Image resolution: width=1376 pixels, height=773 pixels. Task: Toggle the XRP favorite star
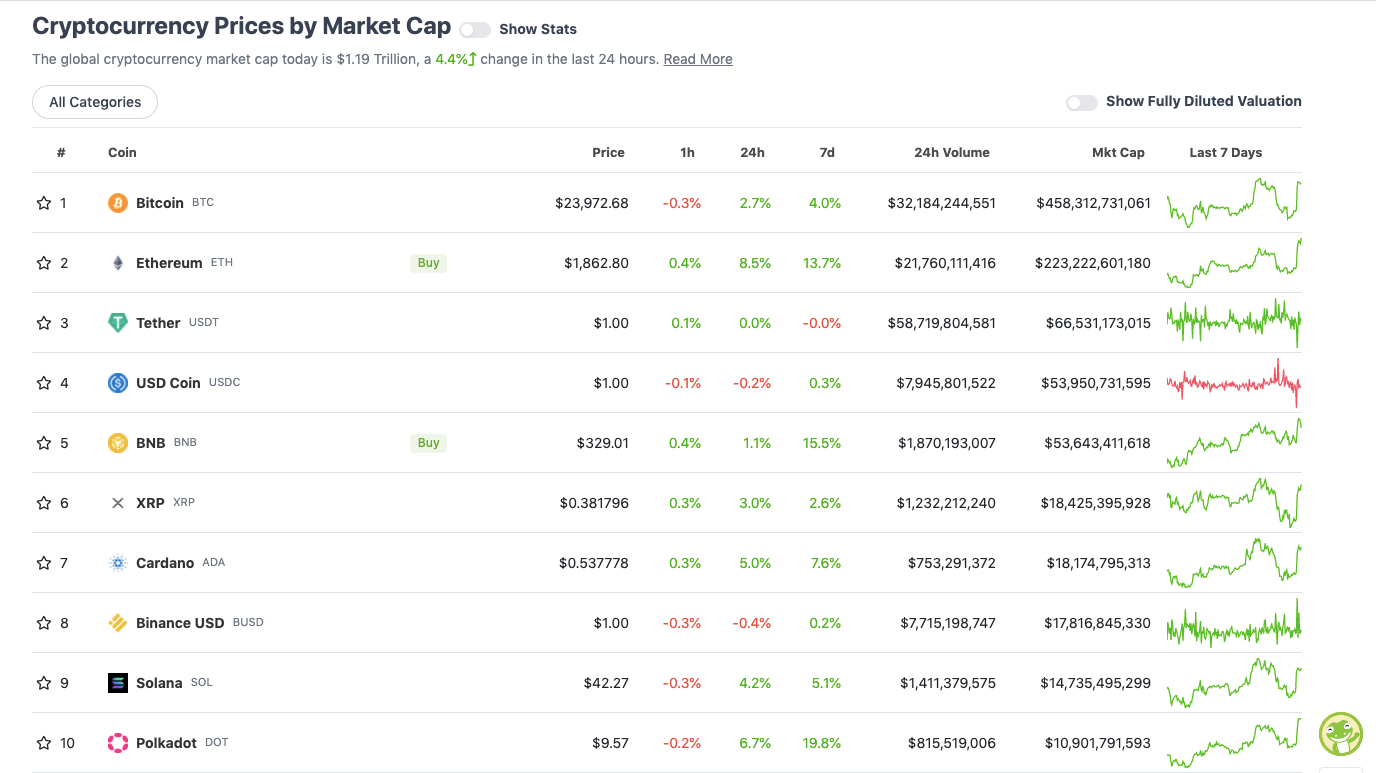tap(44, 503)
